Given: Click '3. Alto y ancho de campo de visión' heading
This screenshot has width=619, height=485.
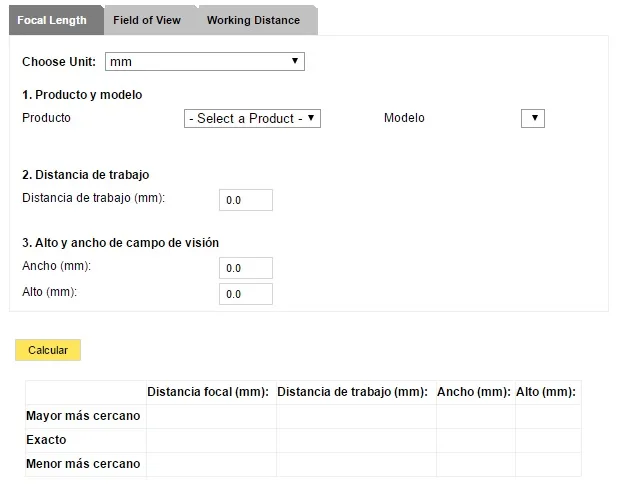Looking at the screenshot, I should pos(120,243).
